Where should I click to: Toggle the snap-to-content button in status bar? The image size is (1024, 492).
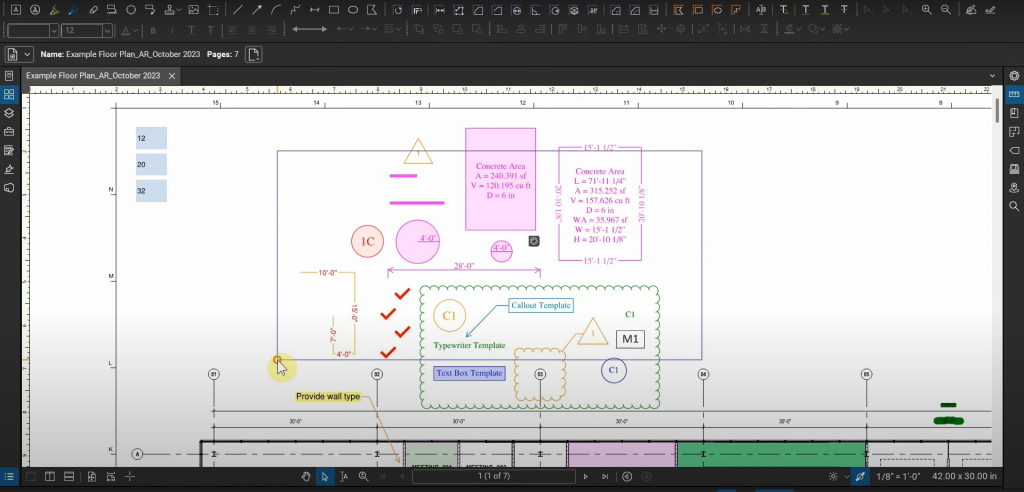tap(859, 477)
